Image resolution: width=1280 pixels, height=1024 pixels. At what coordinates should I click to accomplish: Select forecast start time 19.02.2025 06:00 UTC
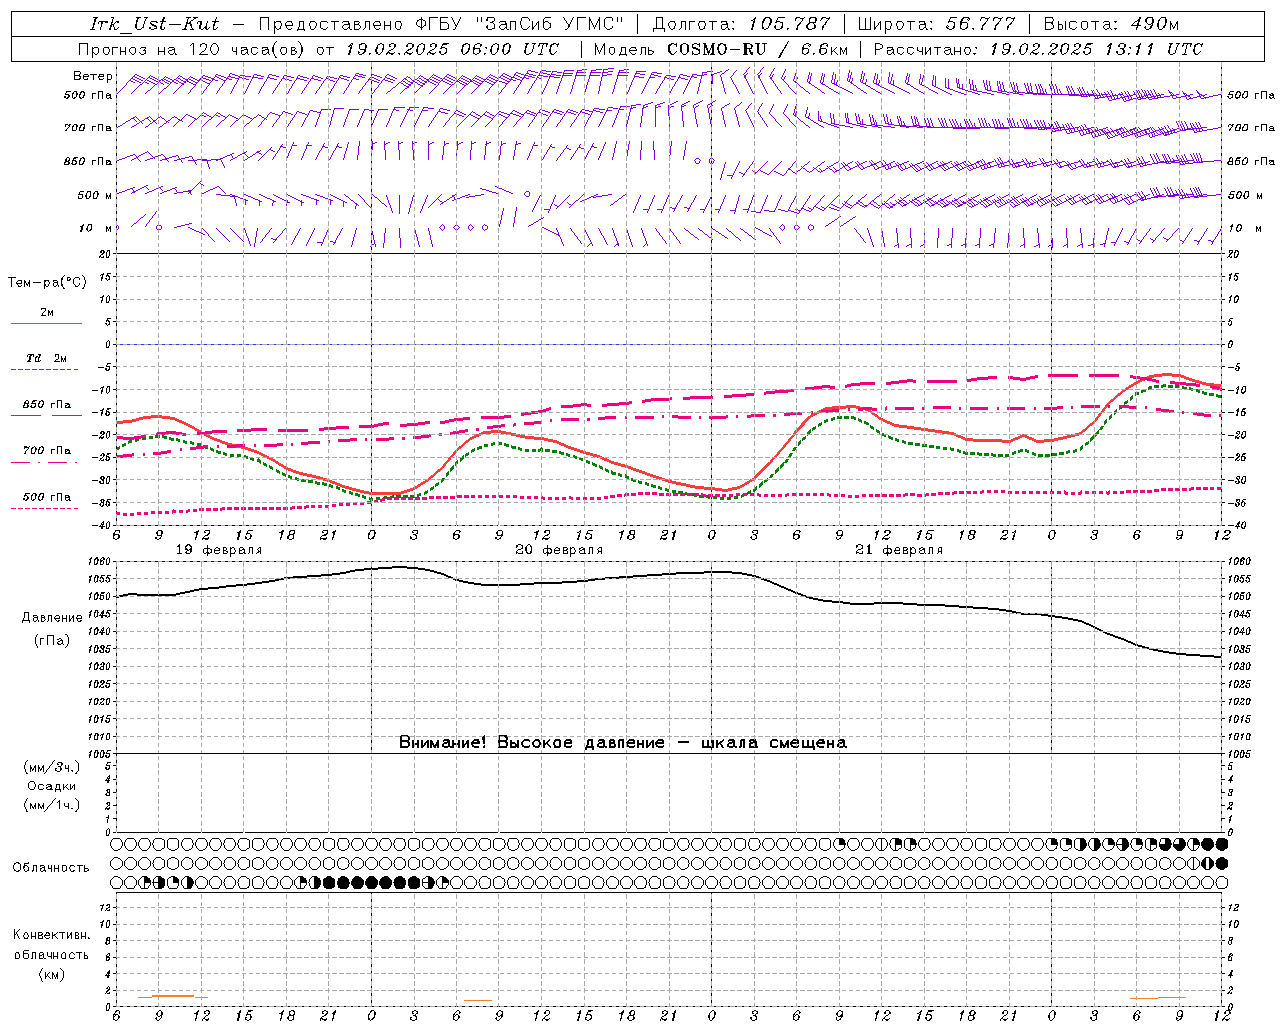(452, 49)
